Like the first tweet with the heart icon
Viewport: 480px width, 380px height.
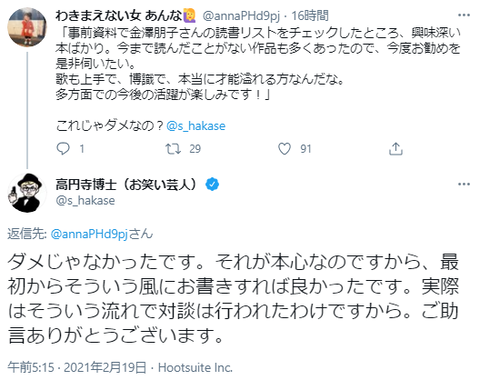click(x=284, y=149)
